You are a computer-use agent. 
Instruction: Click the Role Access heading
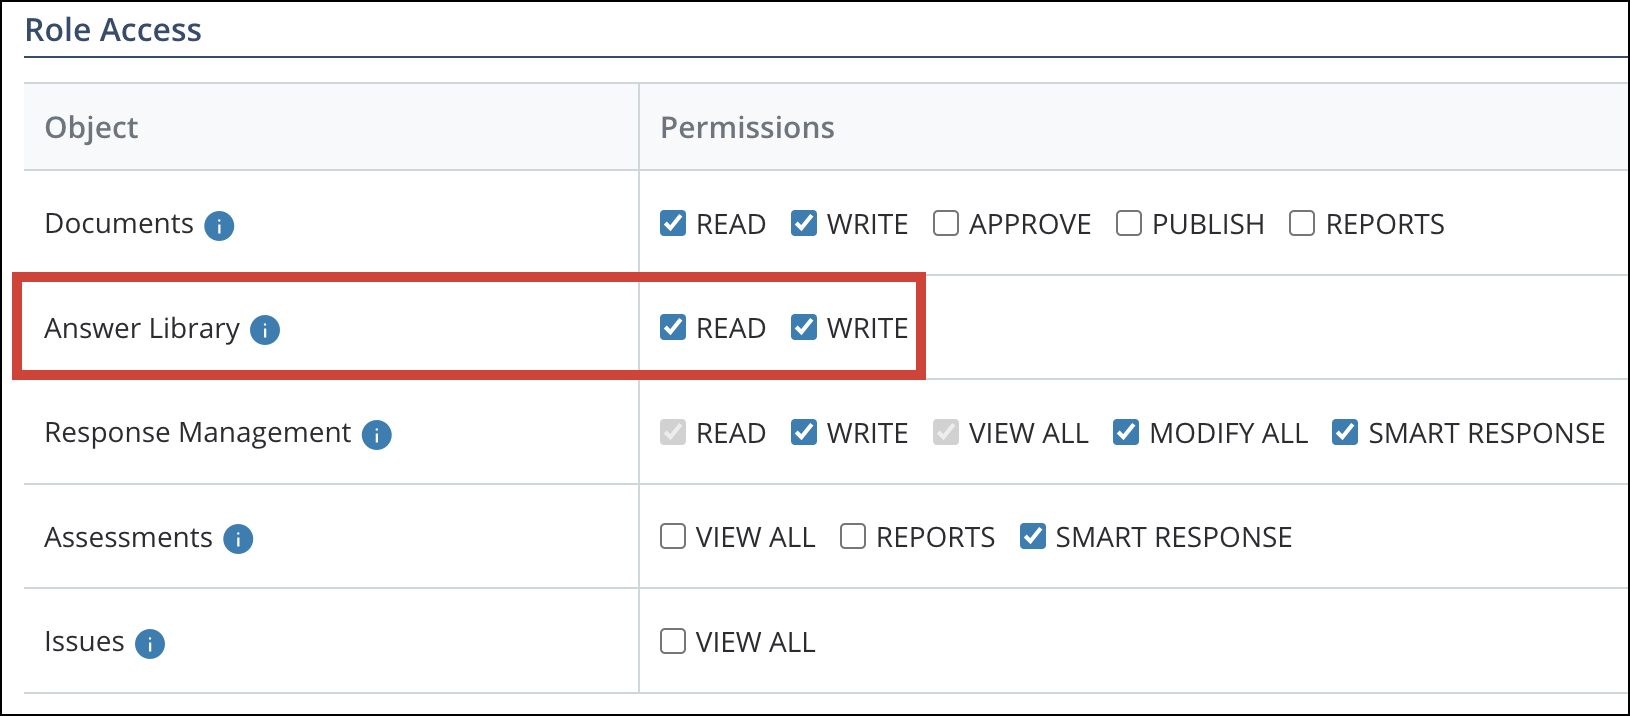[113, 29]
